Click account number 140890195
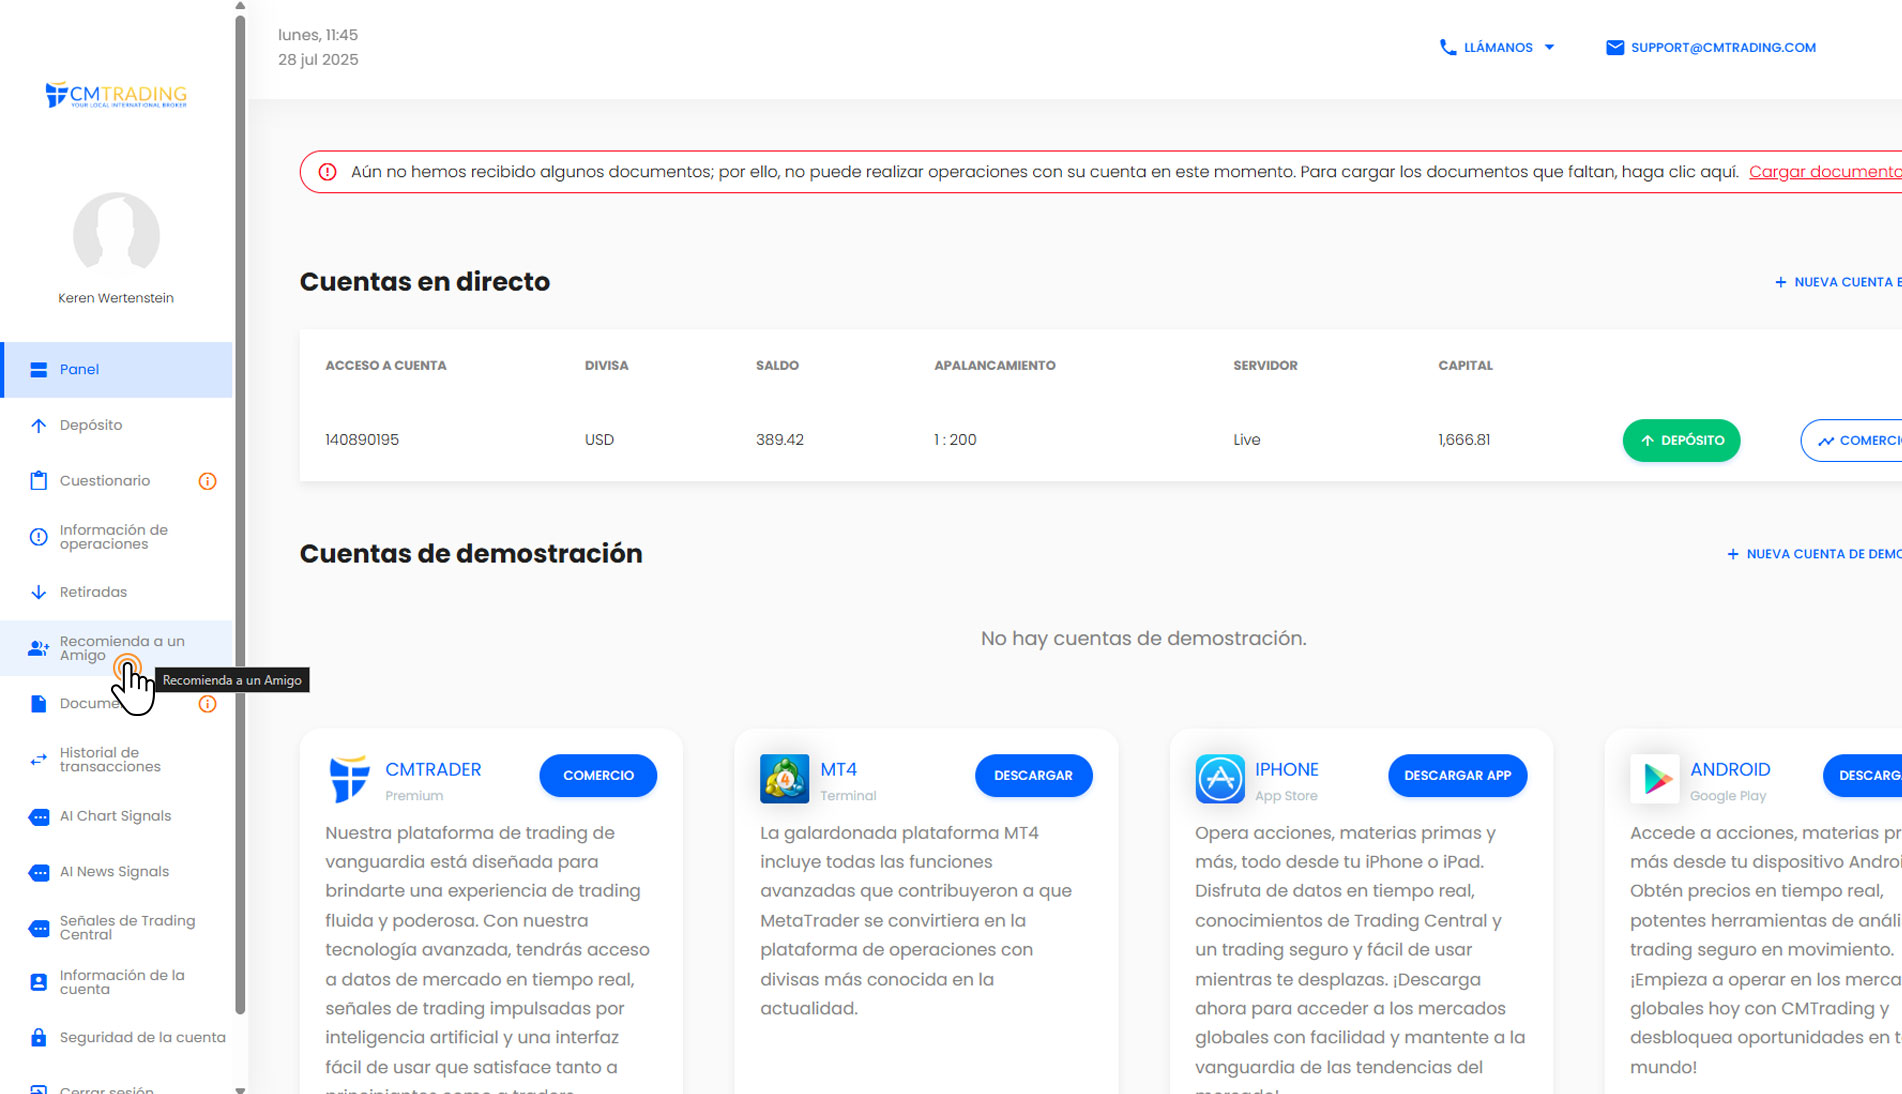The width and height of the screenshot is (1902, 1094). coord(362,440)
